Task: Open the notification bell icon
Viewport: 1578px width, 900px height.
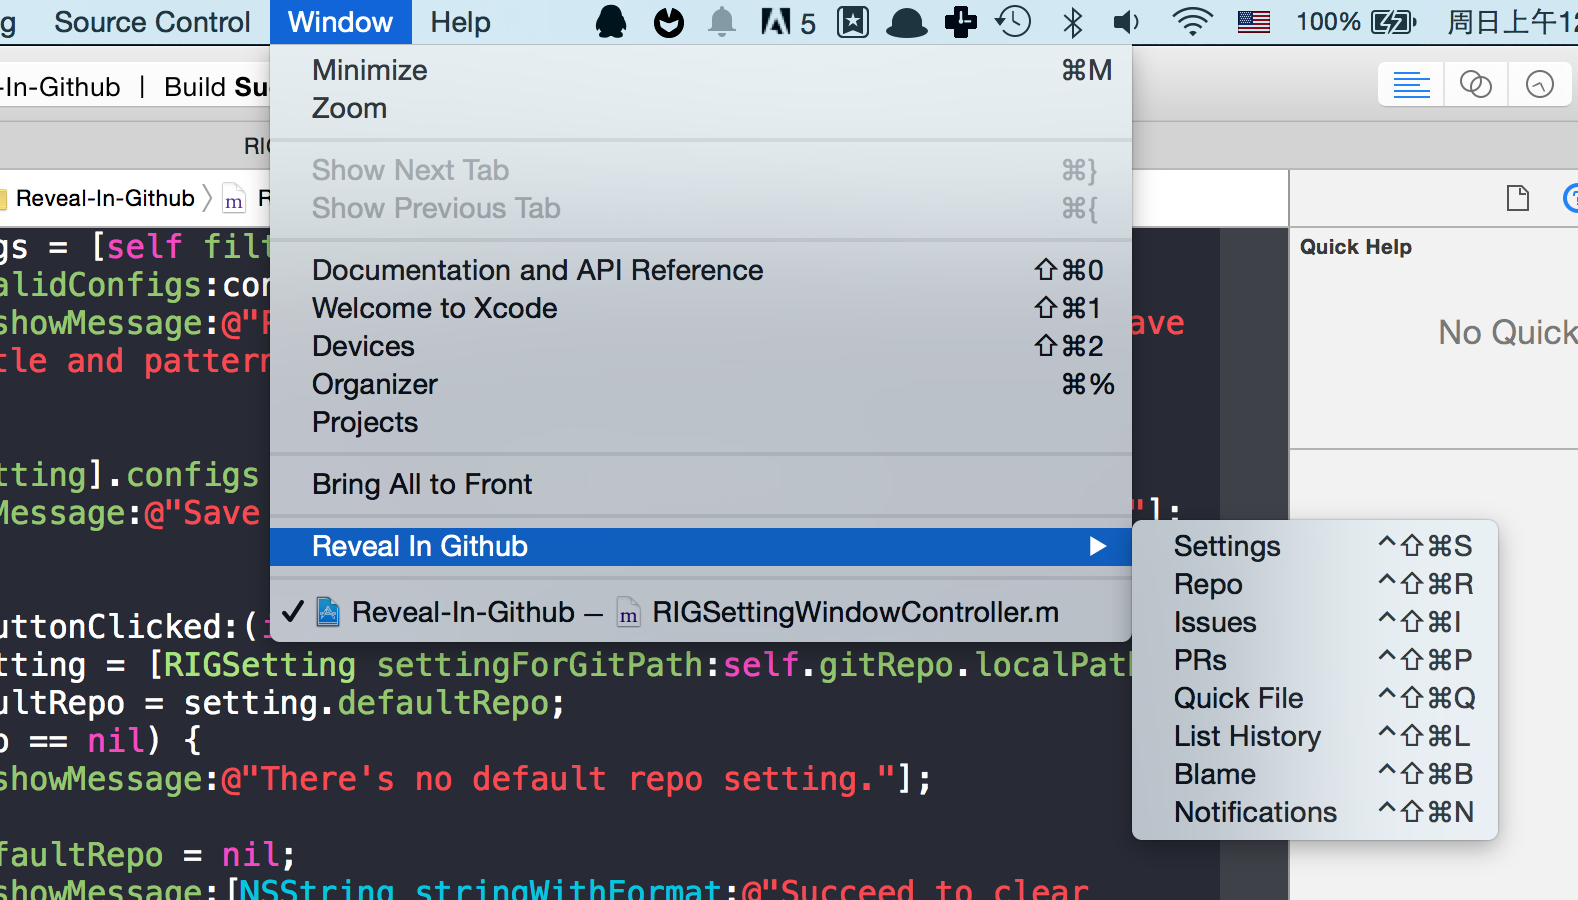Action: click(x=721, y=22)
